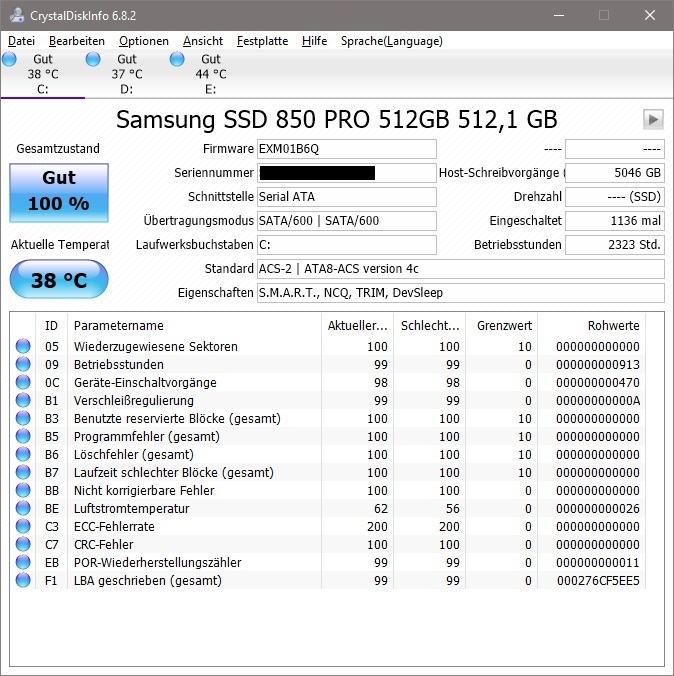The height and width of the screenshot is (676, 674).
Task: Click the Aktueller... column header
Action: coord(357,325)
